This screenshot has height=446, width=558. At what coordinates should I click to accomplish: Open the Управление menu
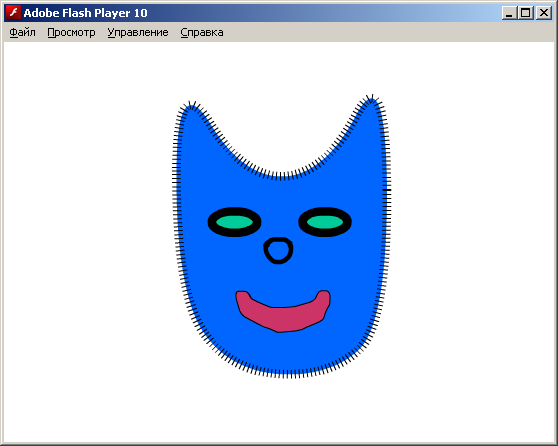coord(138,32)
